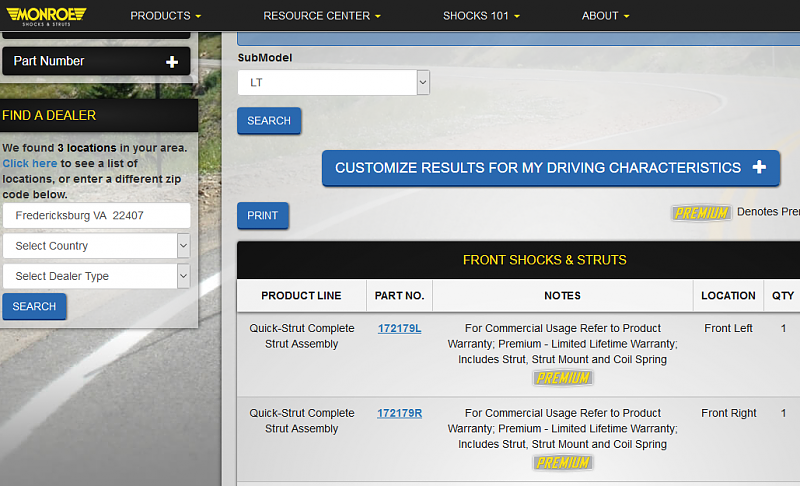Open the Products menu
The height and width of the screenshot is (486, 800).
165,16
